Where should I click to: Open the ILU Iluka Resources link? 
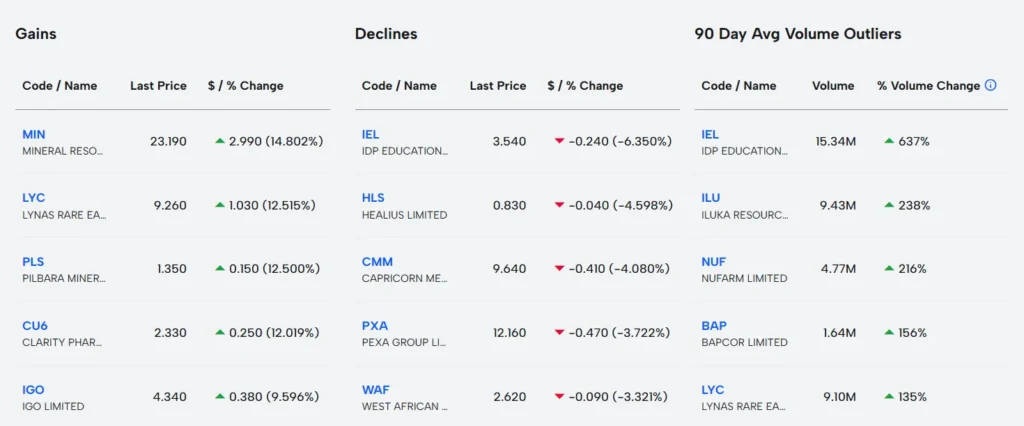pos(711,198)
